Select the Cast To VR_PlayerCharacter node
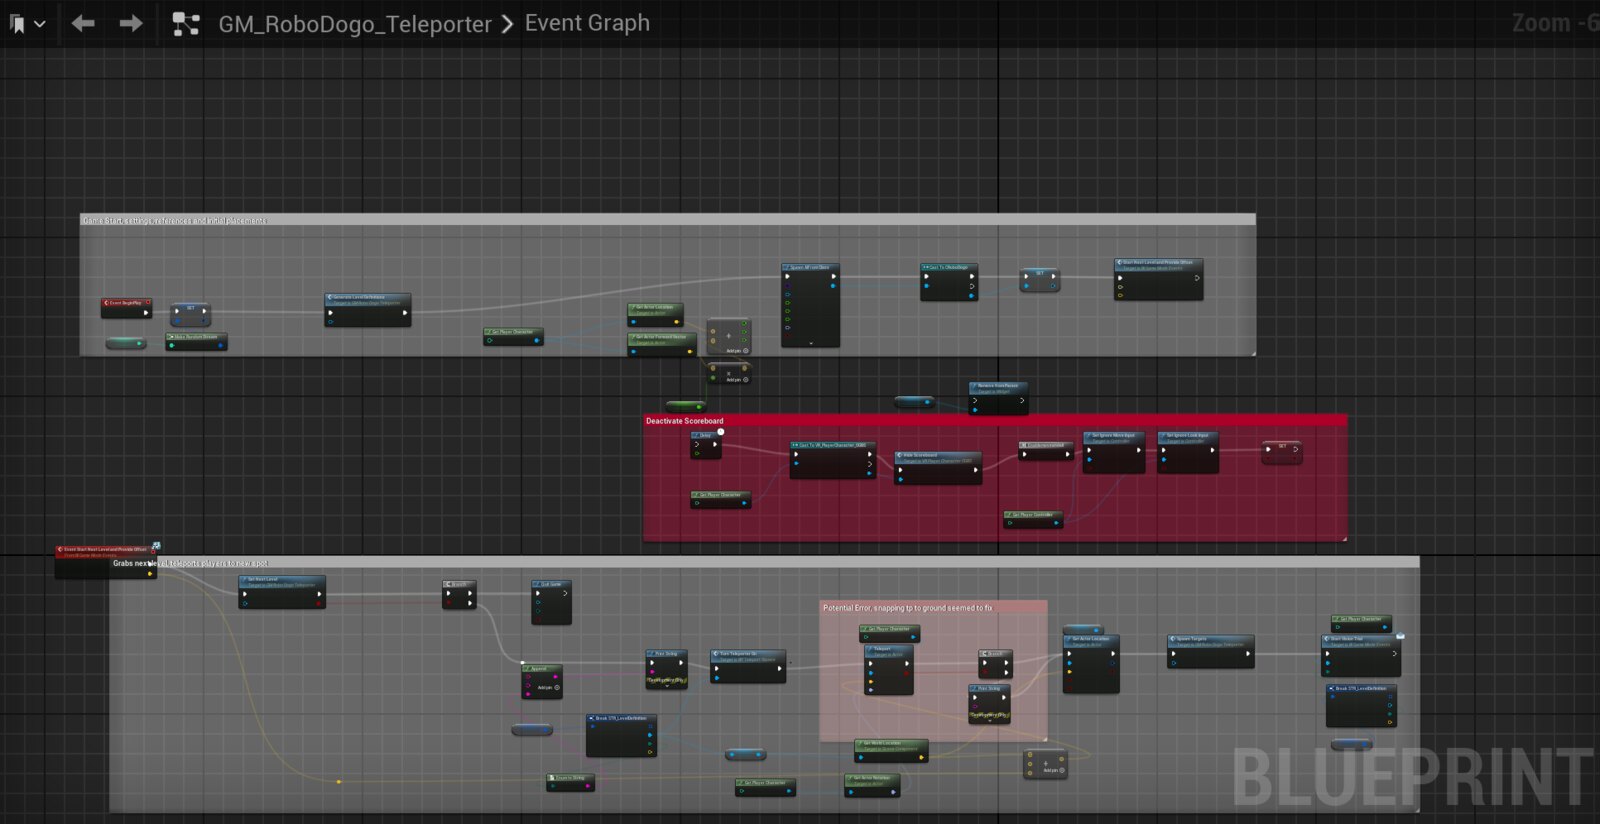This screenshot has width=1600, height=824. coord(833,460)
